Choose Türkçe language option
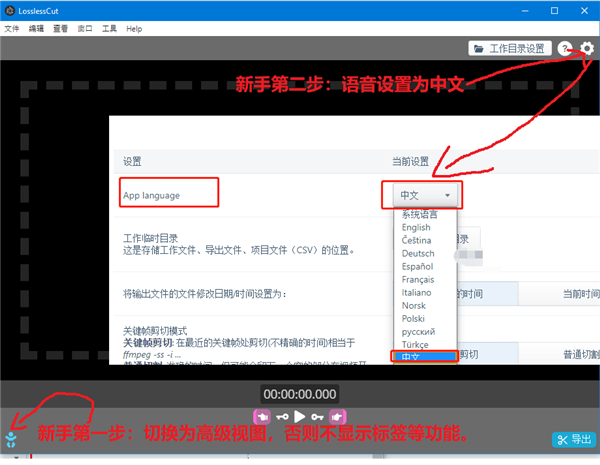Viewport: 600px width, 465px height. pyautogui.click(x=425, y=344)
